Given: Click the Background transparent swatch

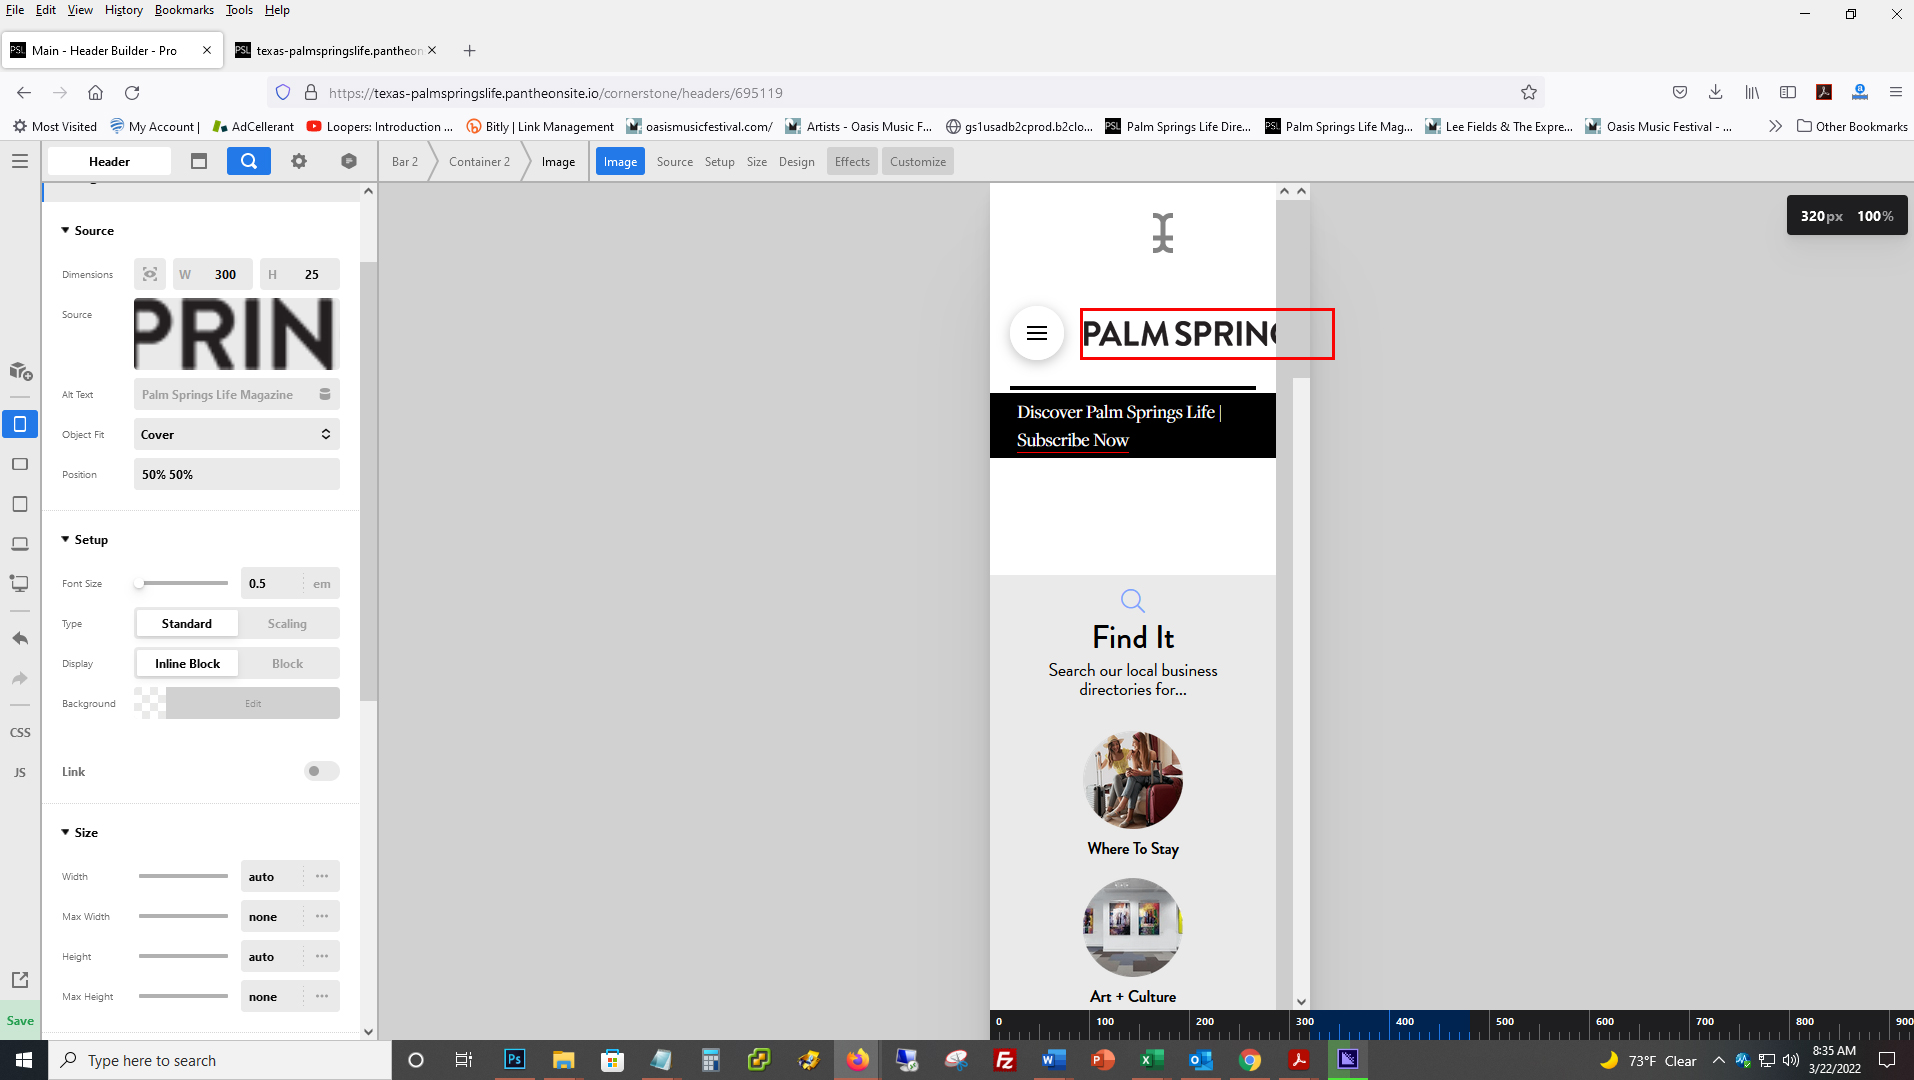Looking at the screenshot, I should (x=150, y=703).
